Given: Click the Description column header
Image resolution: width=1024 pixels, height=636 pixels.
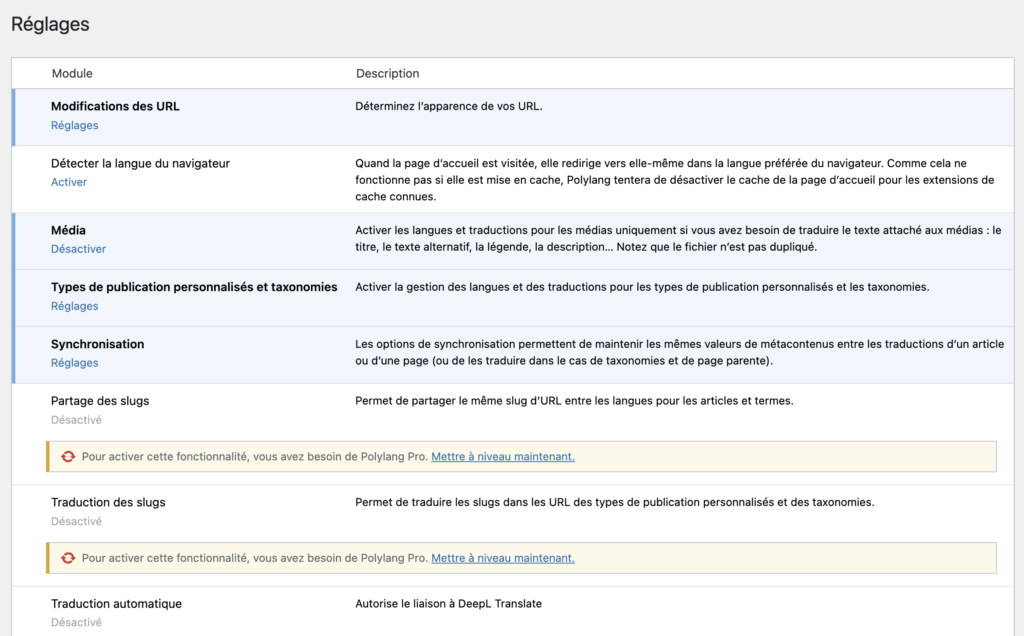Looking at the screenshot, I should 387,73.
